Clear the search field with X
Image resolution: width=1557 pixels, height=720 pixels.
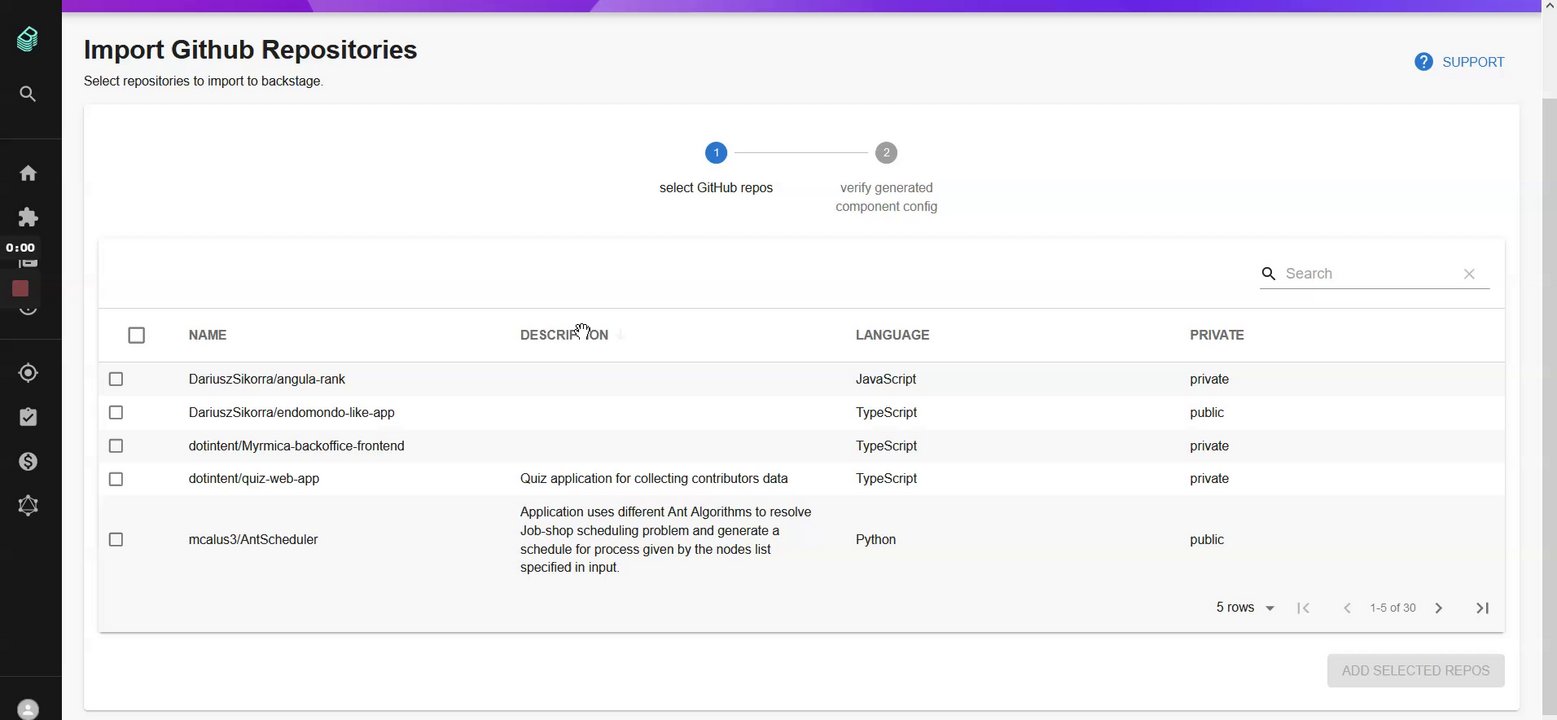click(1469, 274)
